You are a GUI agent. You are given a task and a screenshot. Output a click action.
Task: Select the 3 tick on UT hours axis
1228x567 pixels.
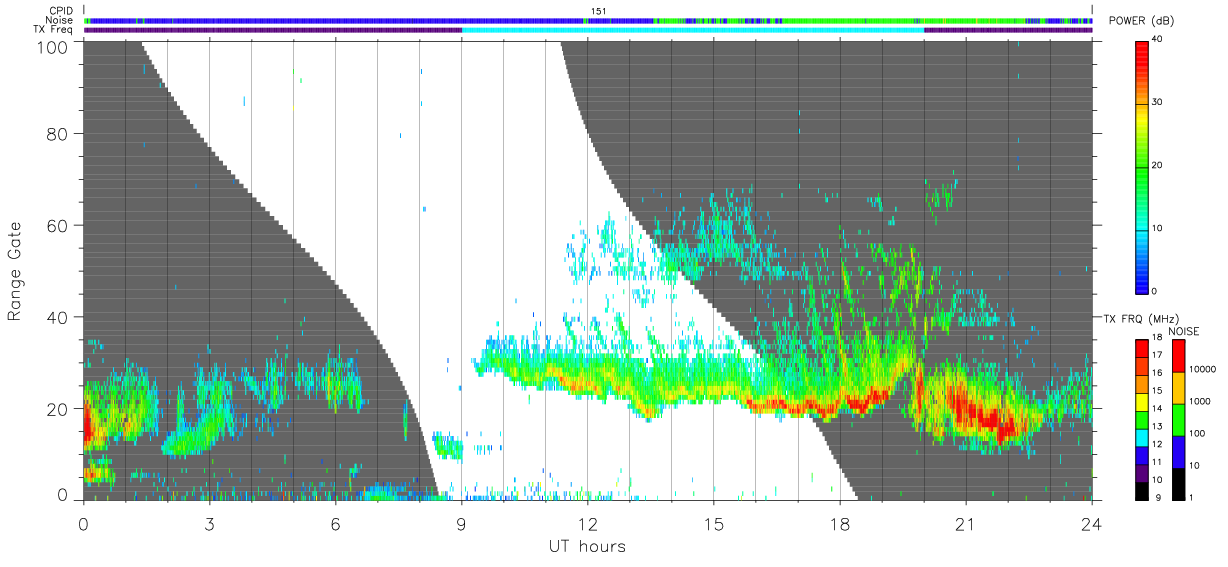[209, 523]
